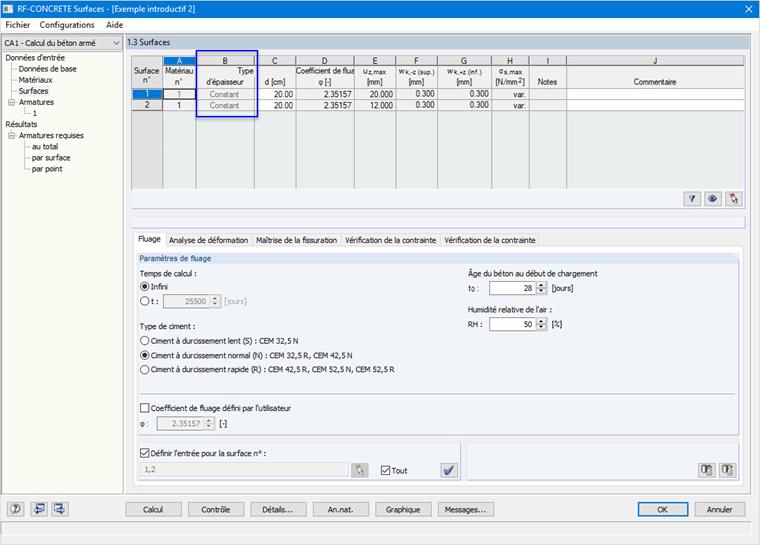The image size is (760, 545).
Task: Switch to Analyse de déformation tab
Action: (208, 240)
